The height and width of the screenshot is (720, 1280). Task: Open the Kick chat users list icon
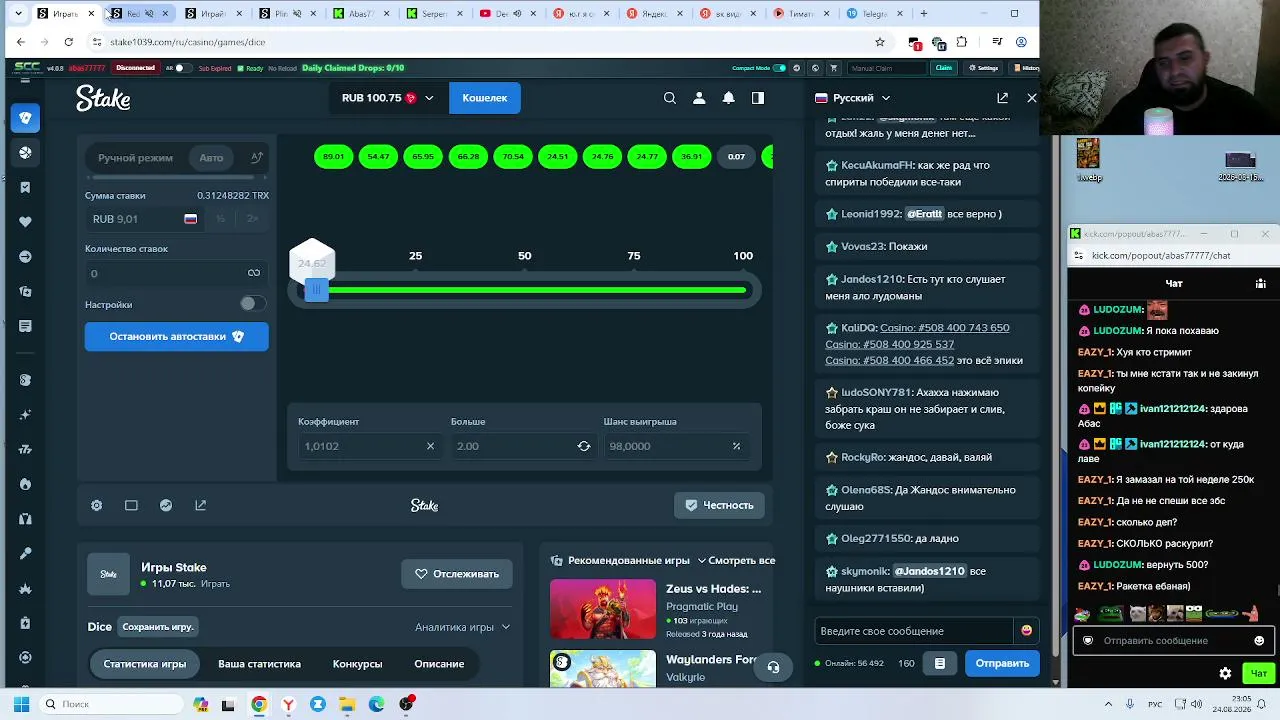(x=1260, y=284)
